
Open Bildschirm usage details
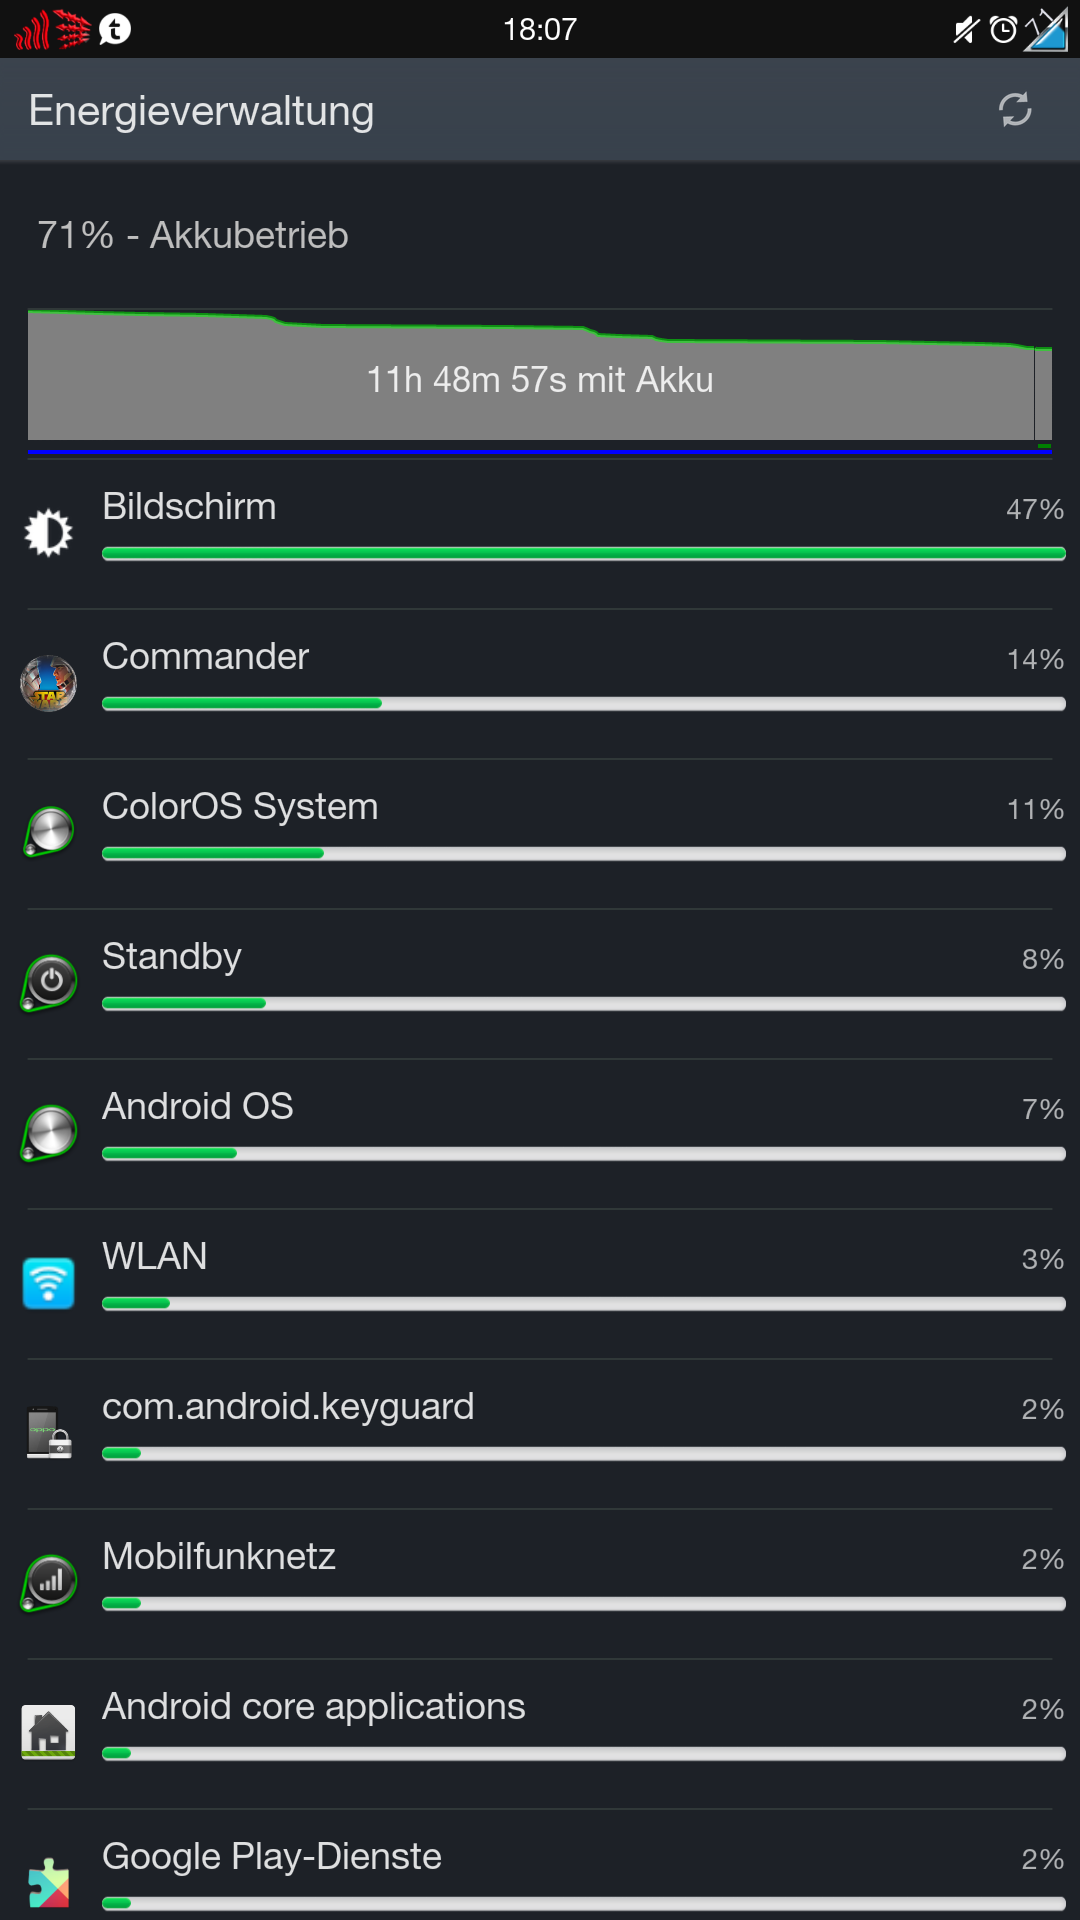540,534
